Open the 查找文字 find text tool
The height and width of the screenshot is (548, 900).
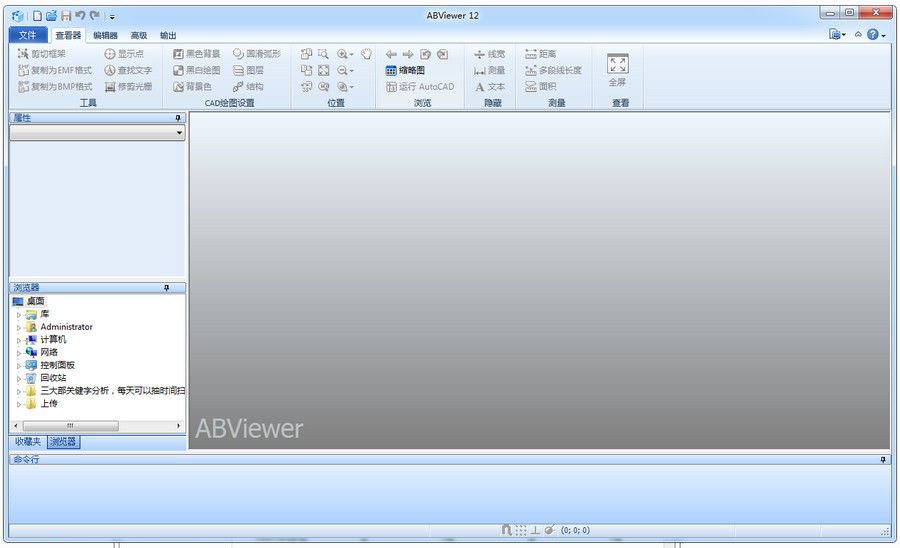(128, 70)
